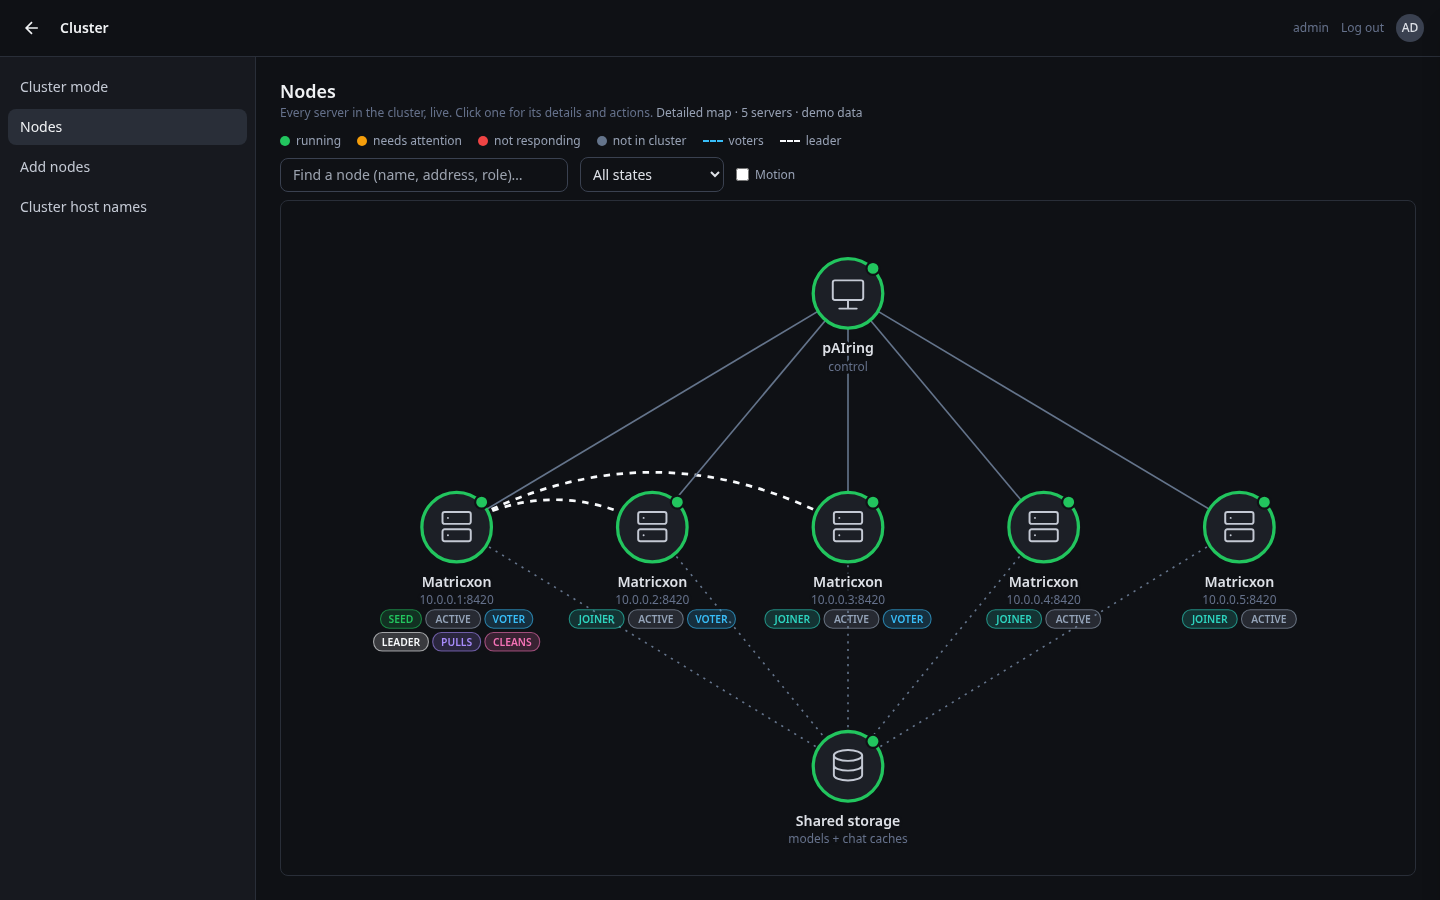
Task: Open Cluster host names in the sidebar
Action: point(127,207)
